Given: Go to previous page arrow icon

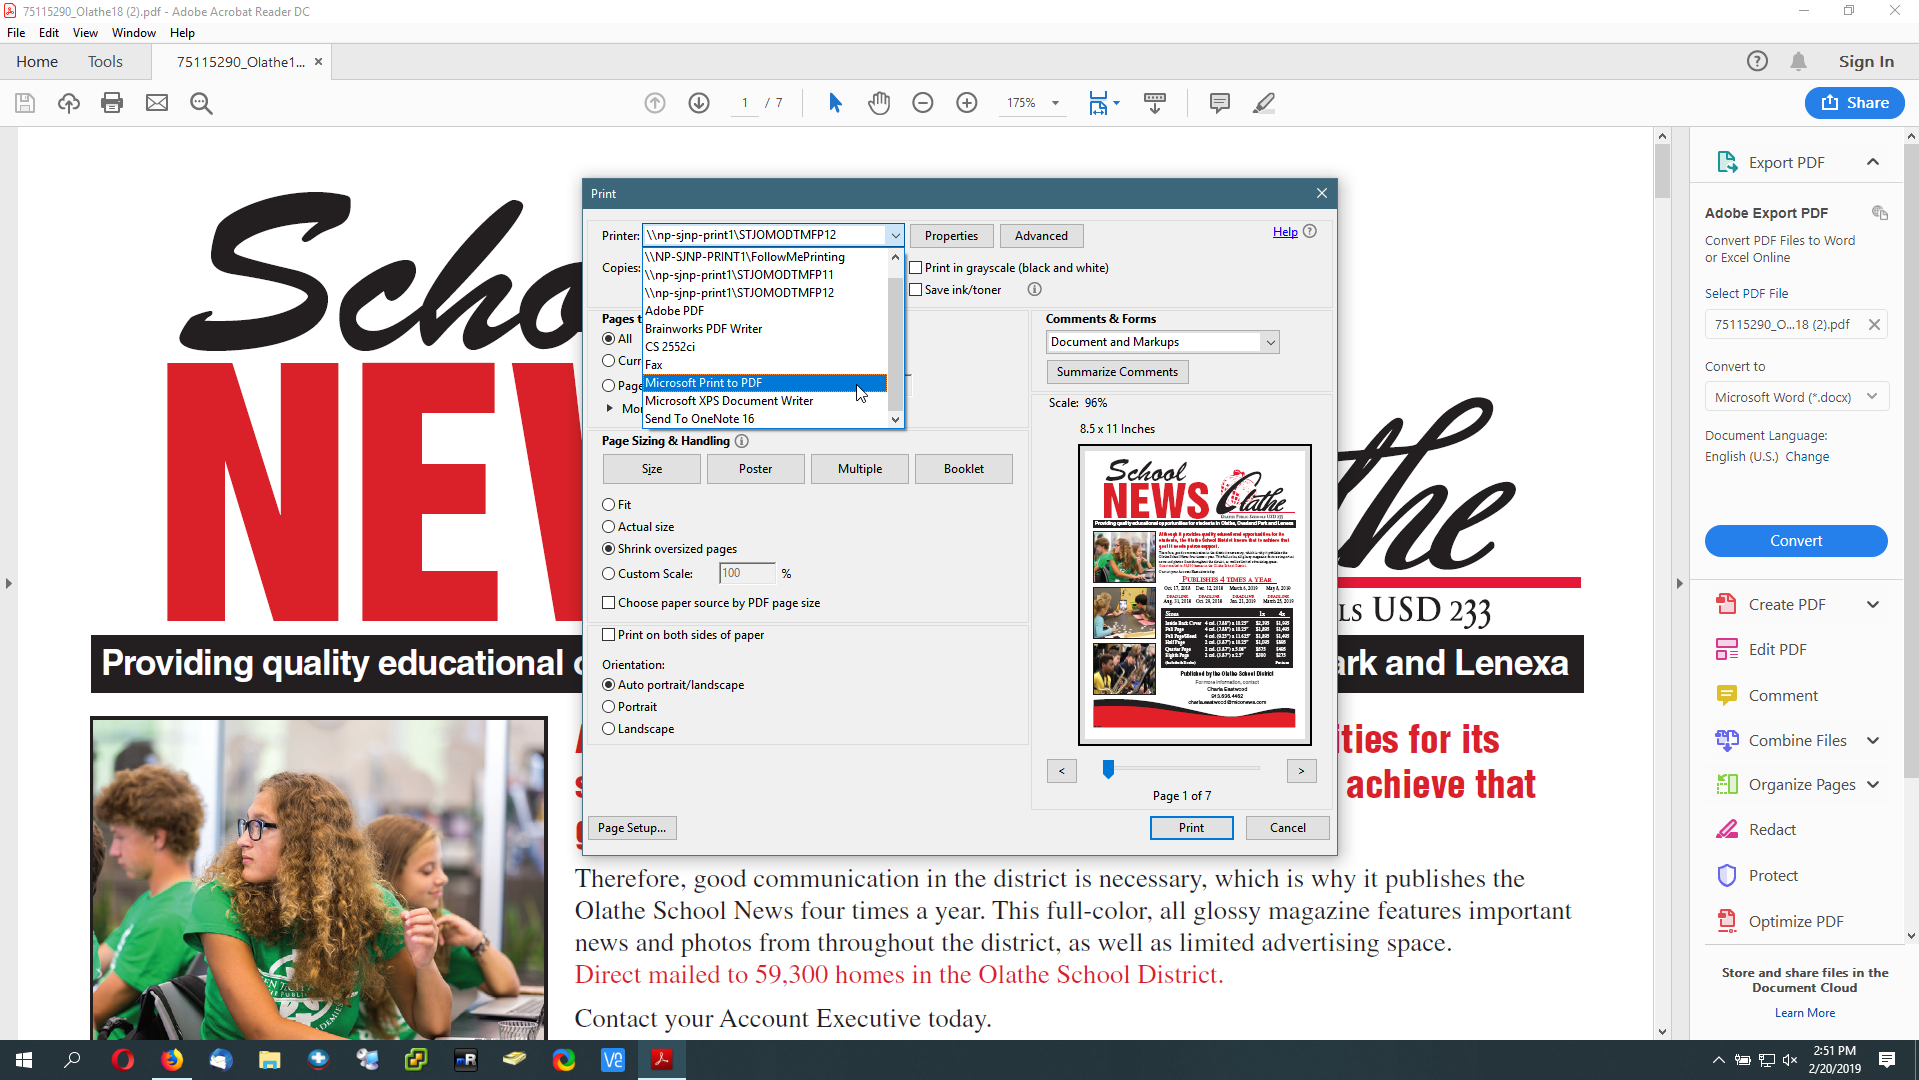Looking at the screenshot, I should point(655,103).
